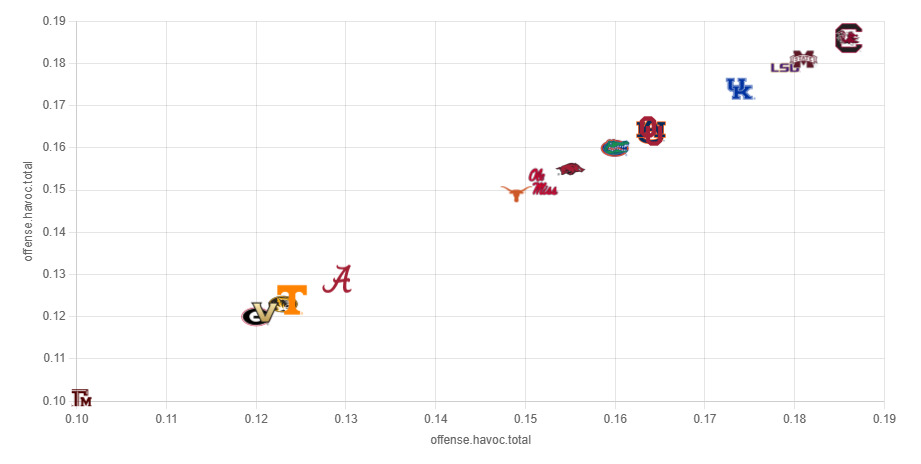Click the gold Vanderbilt V logo
The image size is (921, 464).
[267, 310]
